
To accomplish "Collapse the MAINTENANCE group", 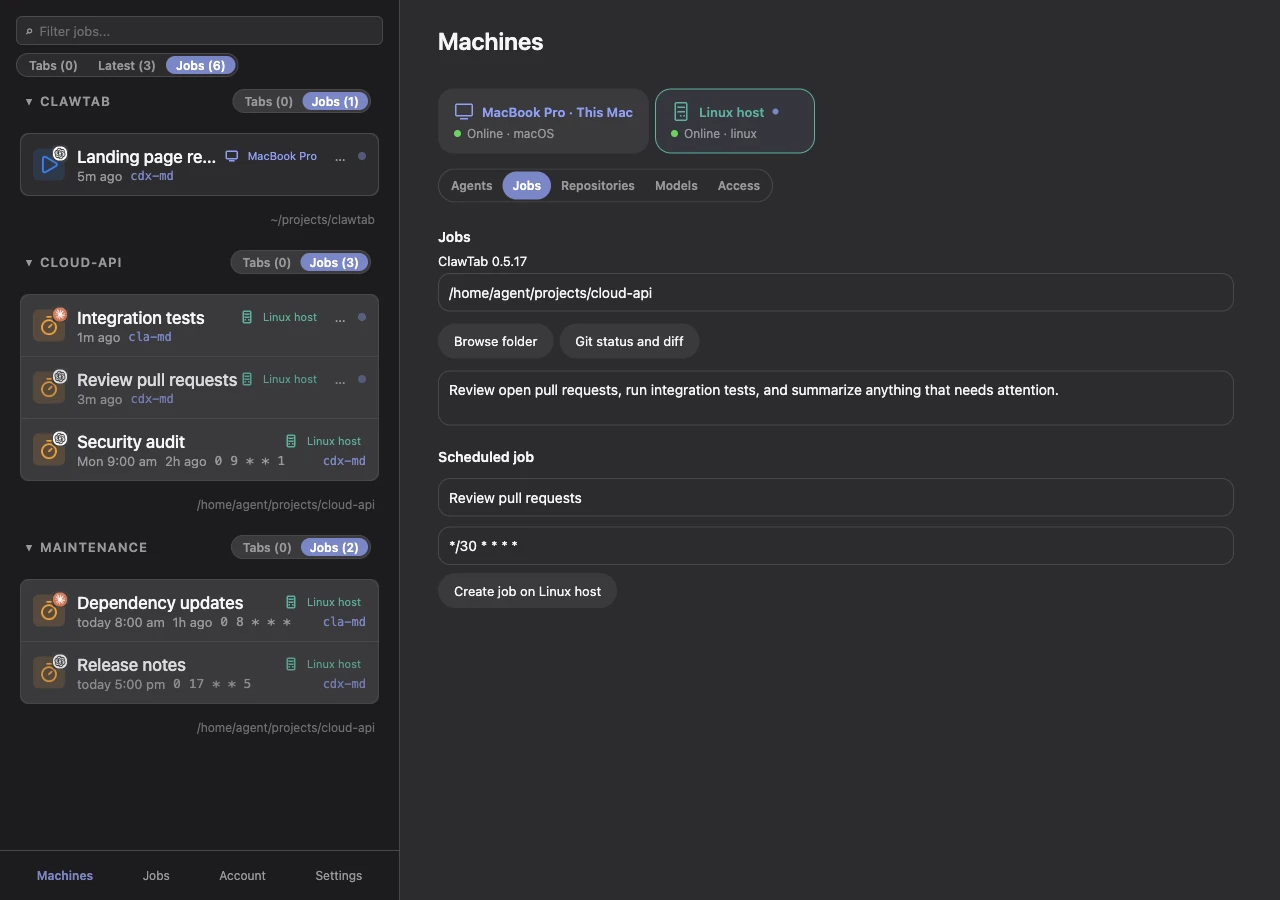I will [x=29, y=548].
